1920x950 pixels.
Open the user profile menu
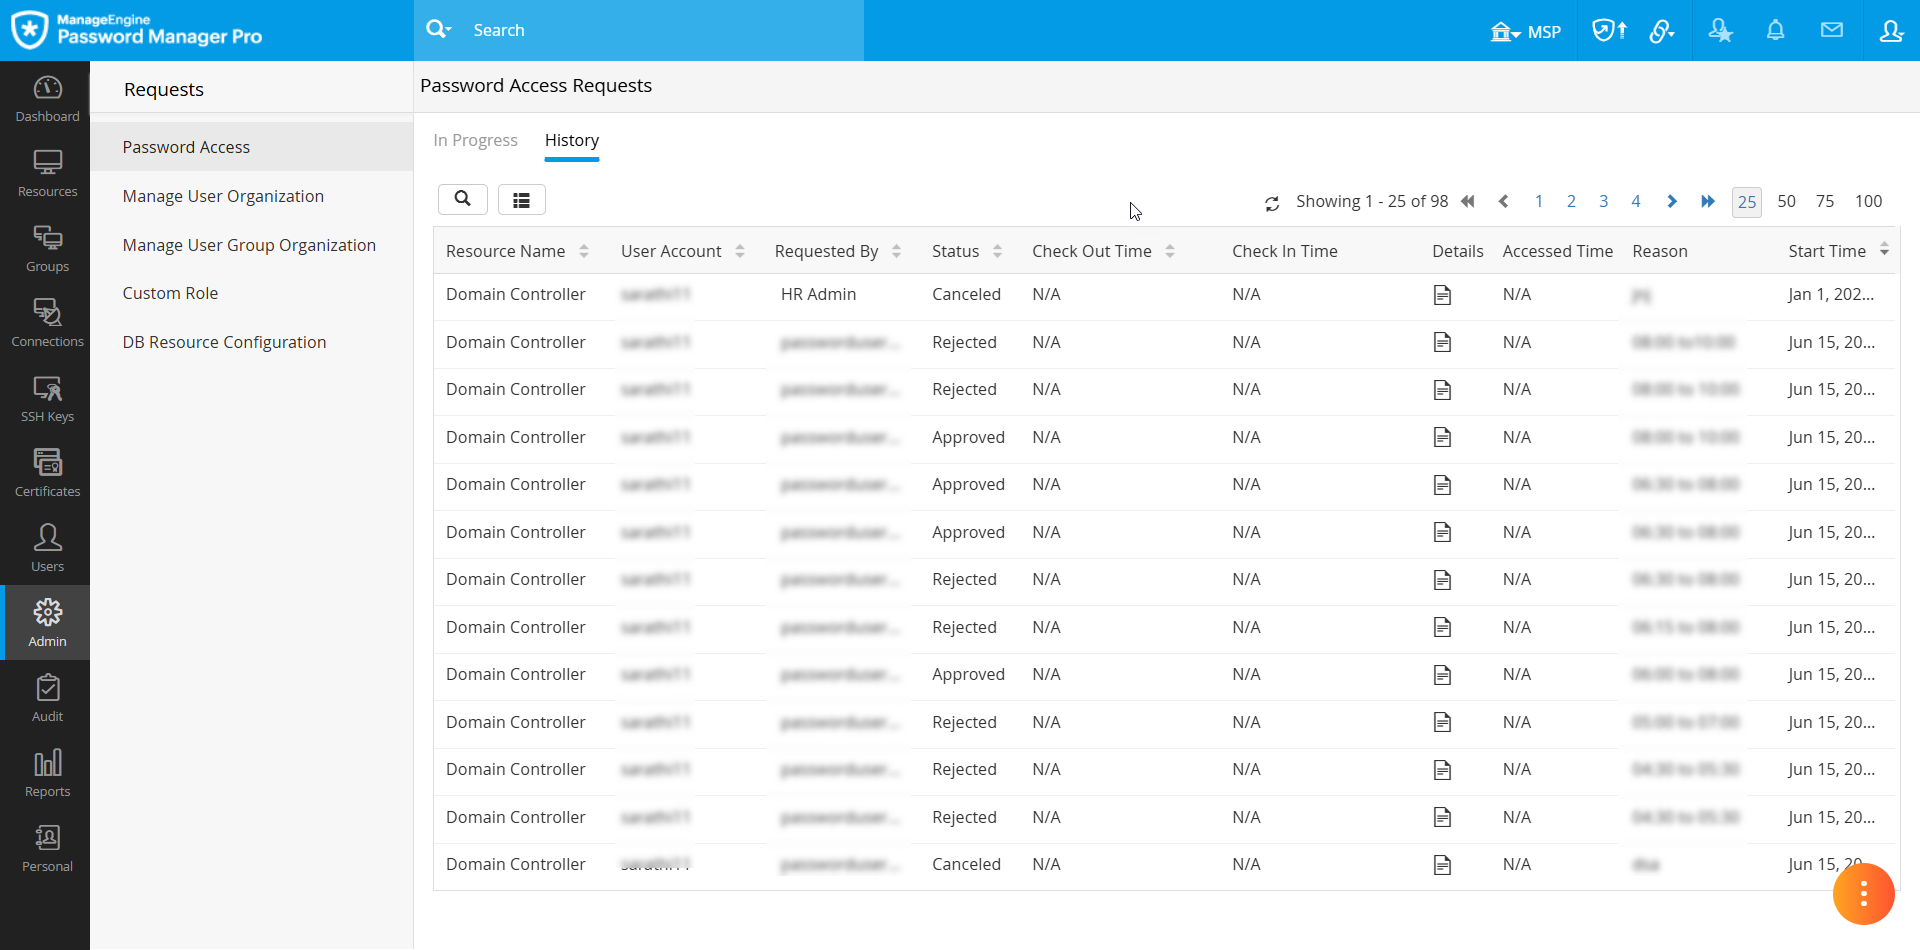1890,31
